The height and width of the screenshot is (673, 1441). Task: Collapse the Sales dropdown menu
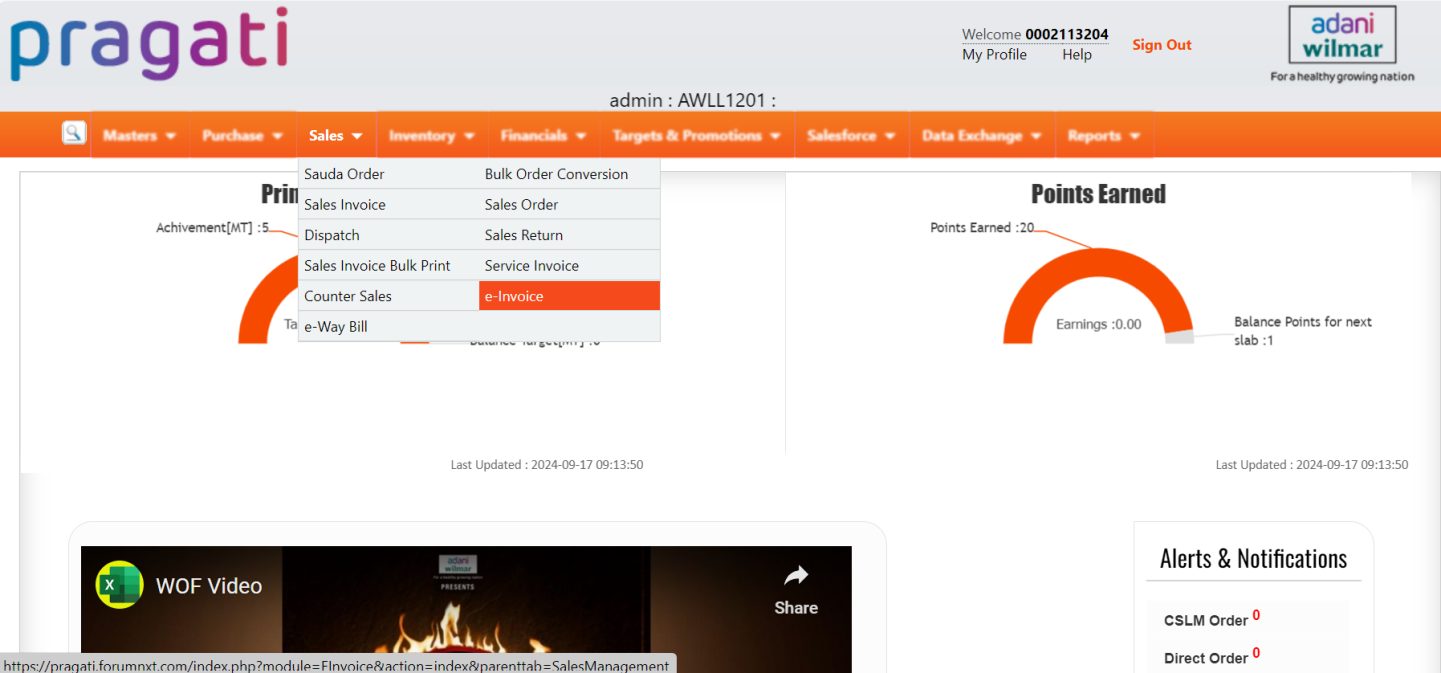[x=336, y=135]
